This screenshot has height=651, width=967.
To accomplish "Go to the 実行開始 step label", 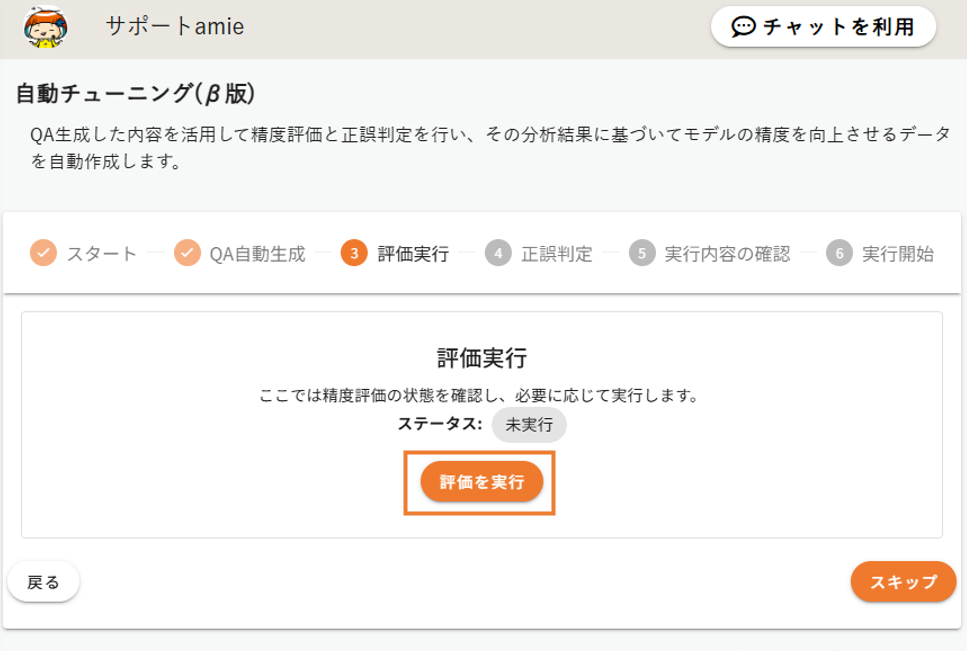I will pos(898,254).
